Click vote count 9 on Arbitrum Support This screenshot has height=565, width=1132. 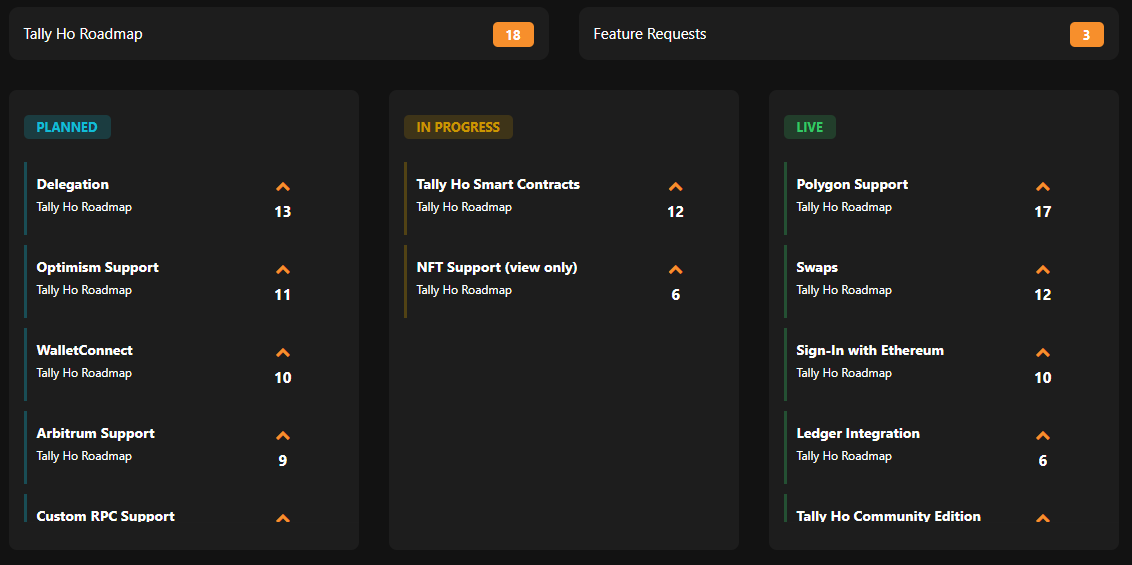pos(283,461)
